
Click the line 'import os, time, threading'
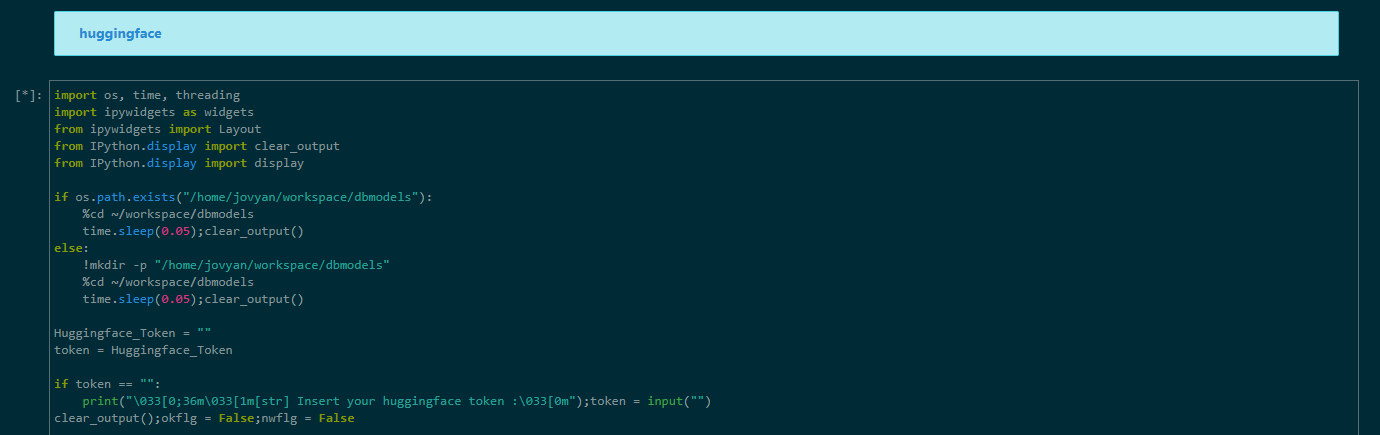(147, 96)
